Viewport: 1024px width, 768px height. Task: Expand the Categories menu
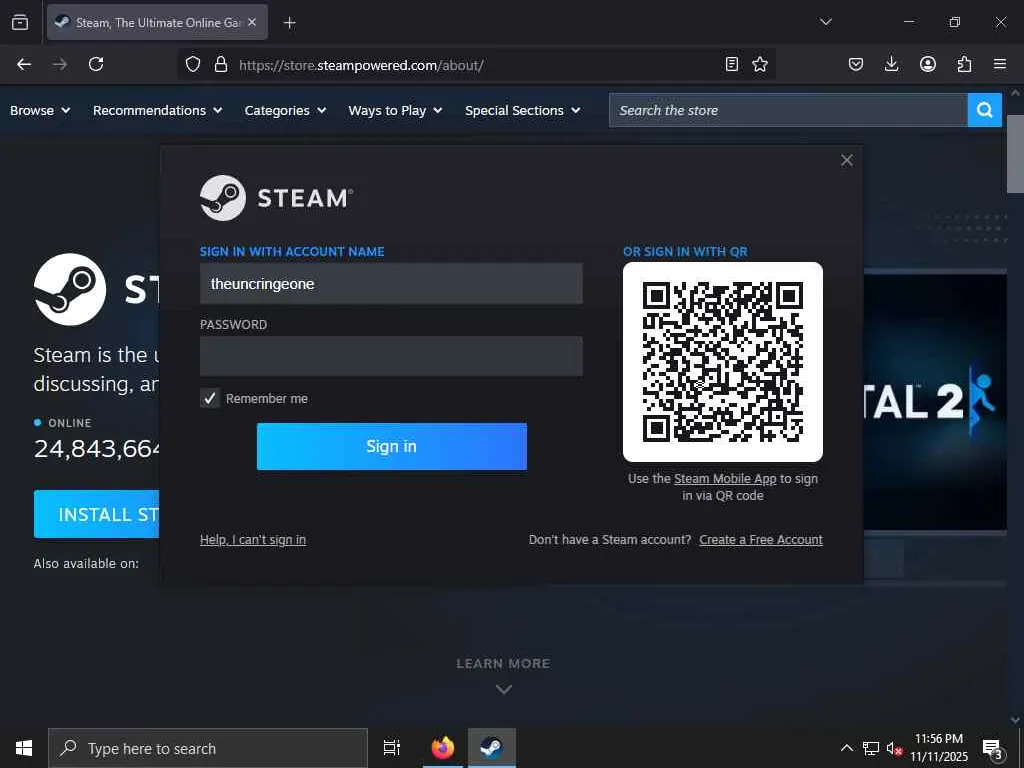pyautogui.click(x=285, y=110)
